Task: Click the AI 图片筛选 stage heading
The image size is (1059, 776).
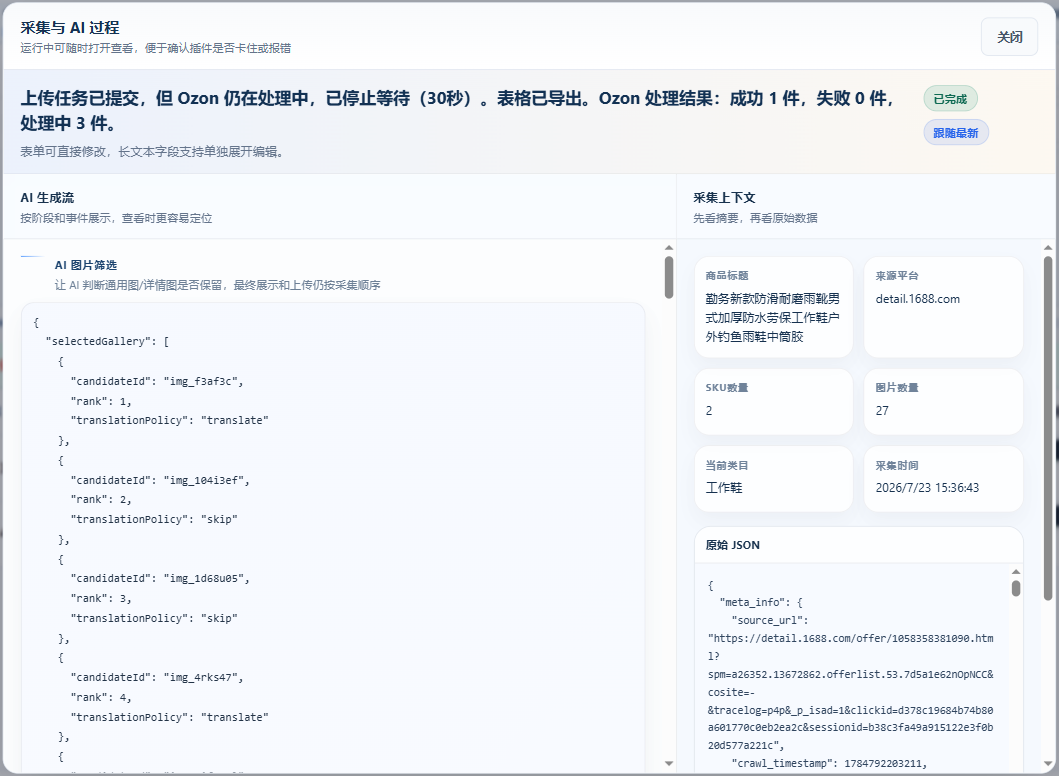Action: [86, 265]
